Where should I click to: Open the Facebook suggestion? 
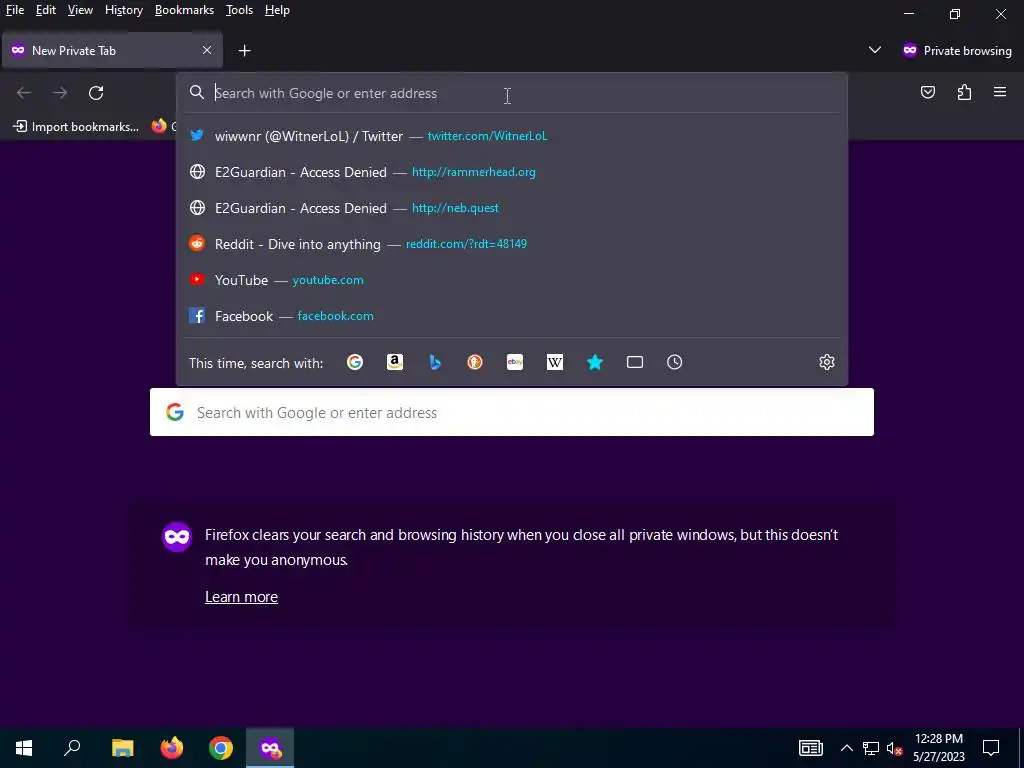tap(512, 315)
